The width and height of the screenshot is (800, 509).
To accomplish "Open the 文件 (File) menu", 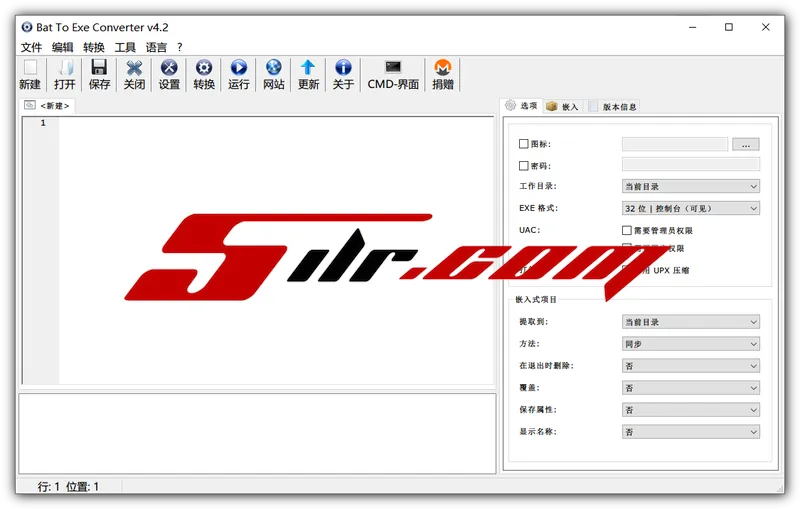I will 31,47.
